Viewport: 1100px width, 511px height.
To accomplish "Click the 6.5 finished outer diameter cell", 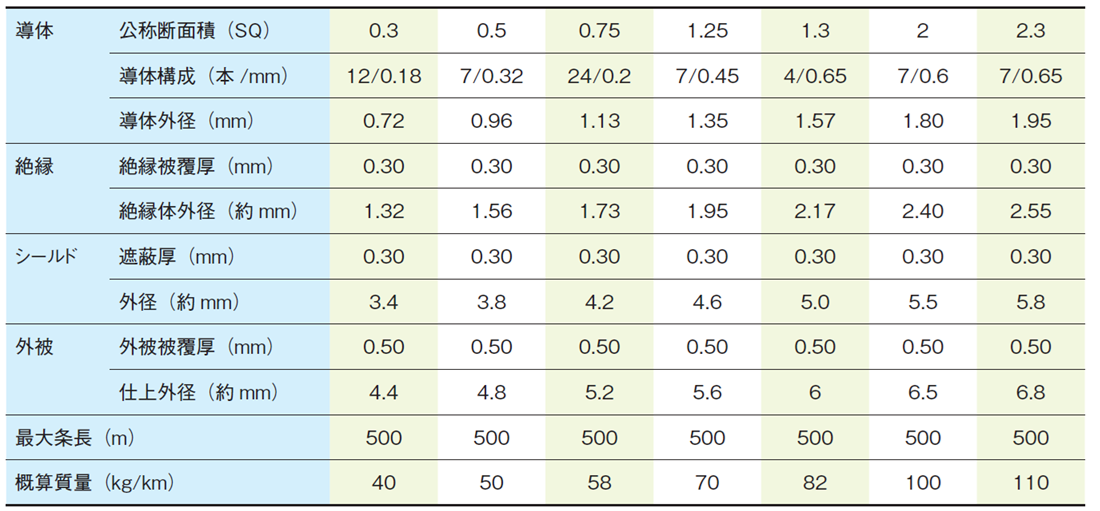I will pyautogui.click(x=922, y=393).
